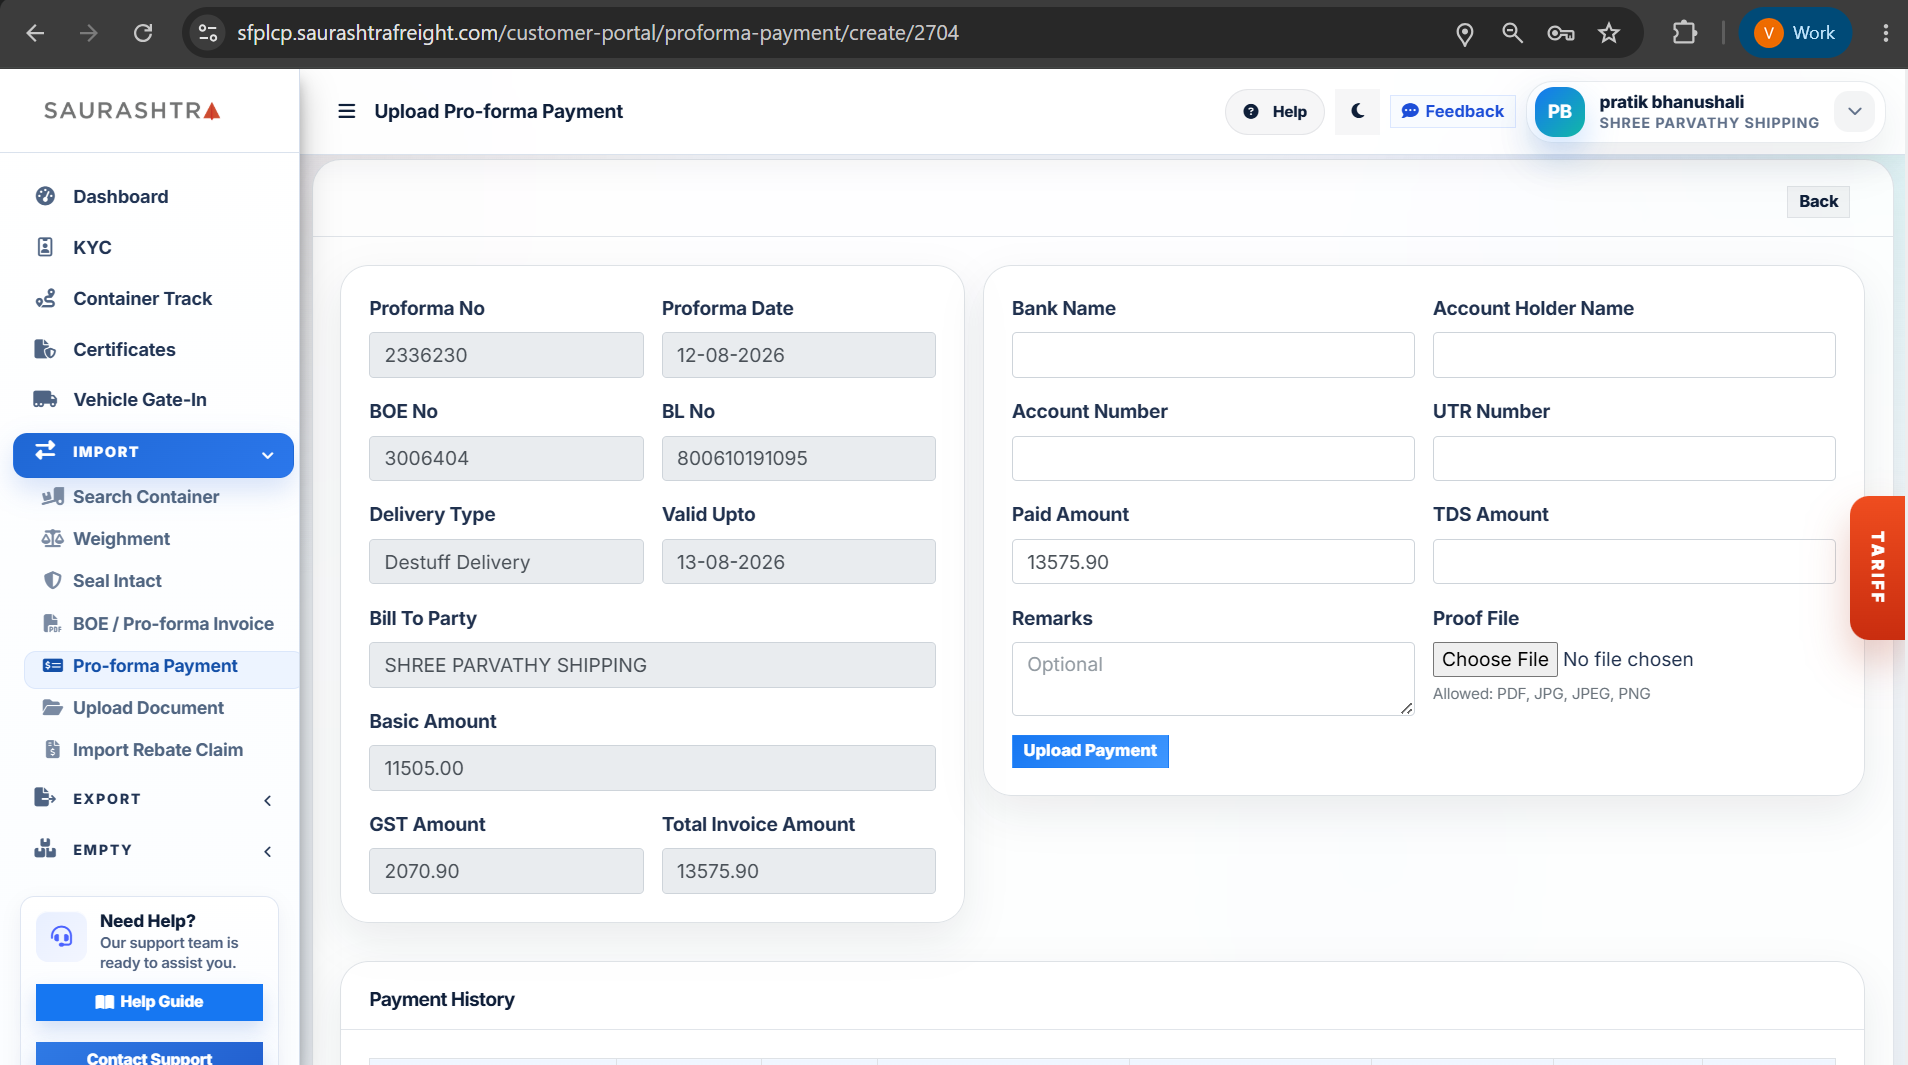This screenshot has height=1065, width=1908.
Task: Click browser back arrow
Action: click(x=35, y=33)
